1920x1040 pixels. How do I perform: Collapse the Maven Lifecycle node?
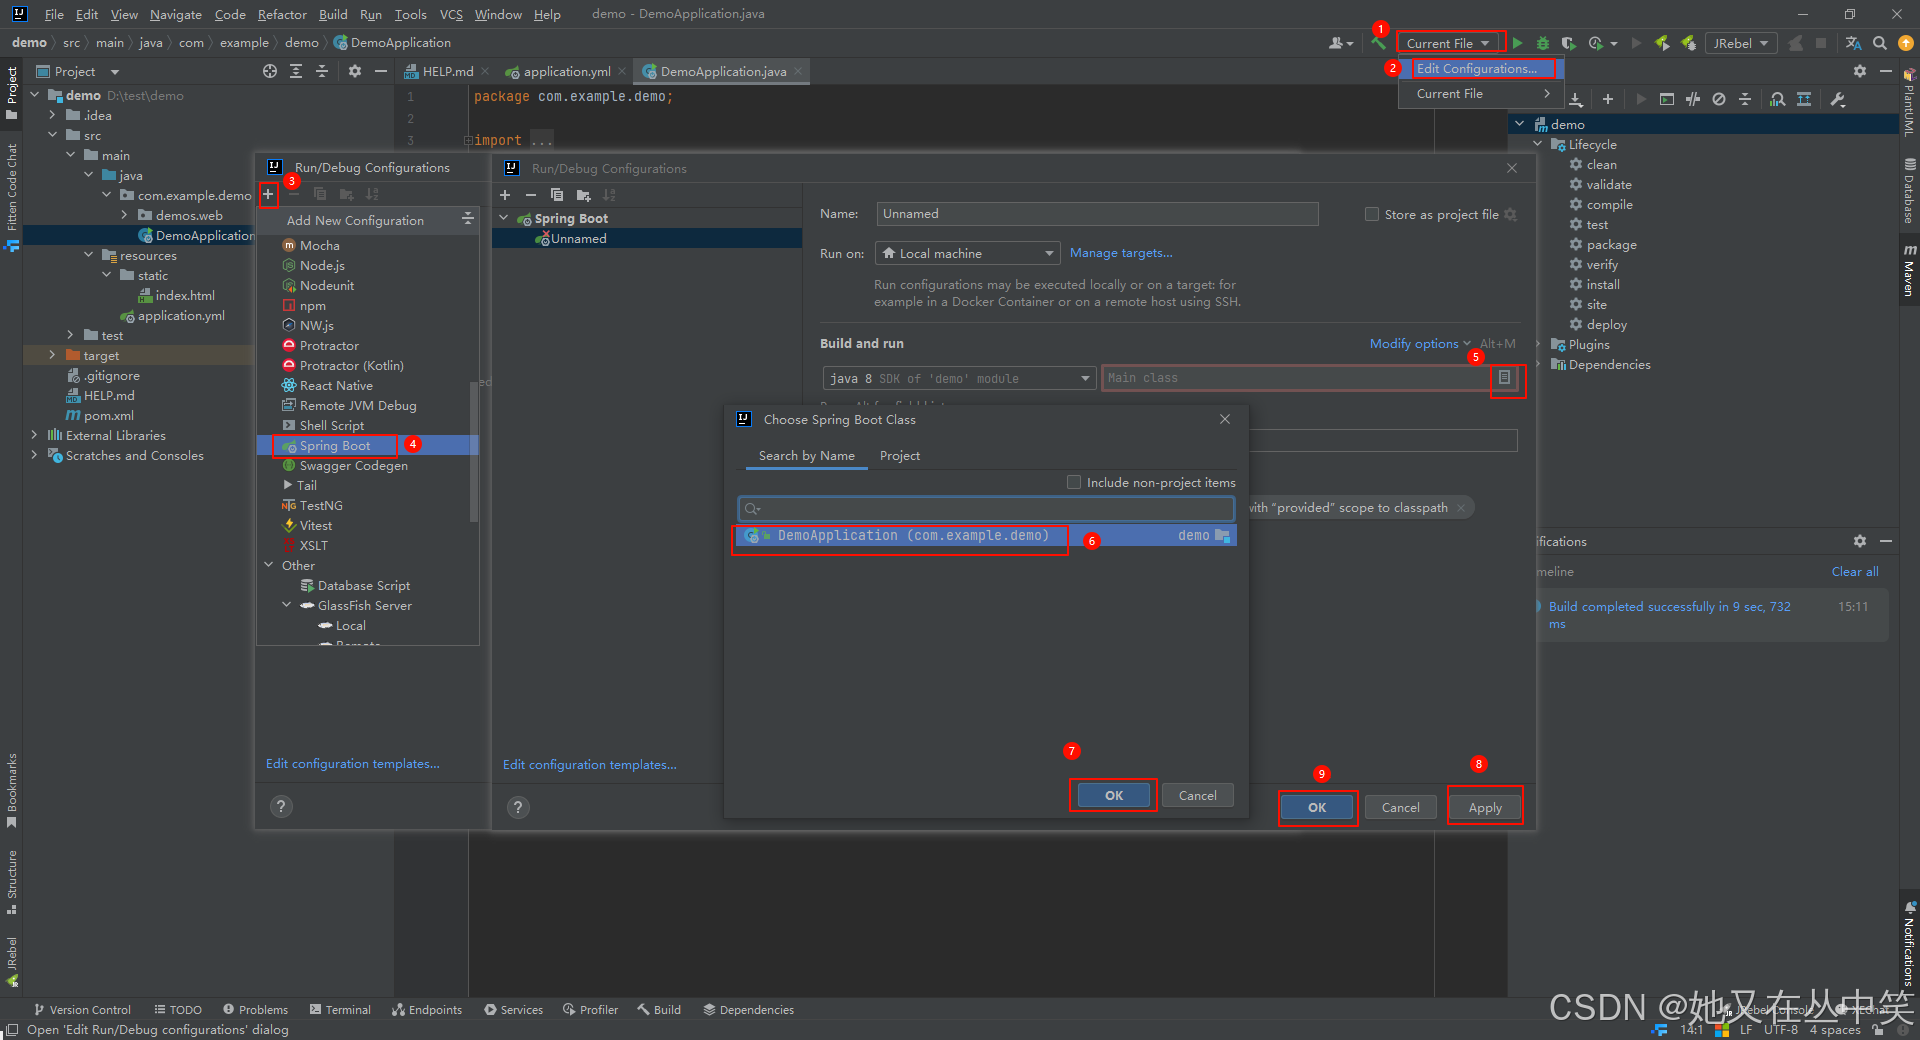[1539, 144]
